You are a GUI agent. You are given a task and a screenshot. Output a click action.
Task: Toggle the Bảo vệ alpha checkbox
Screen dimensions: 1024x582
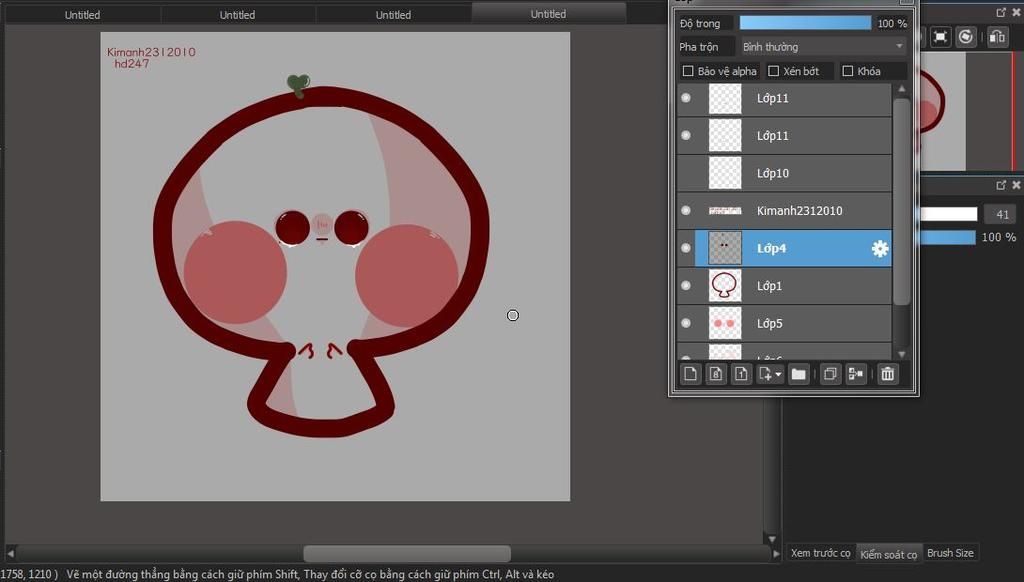[x=688, y=71]
